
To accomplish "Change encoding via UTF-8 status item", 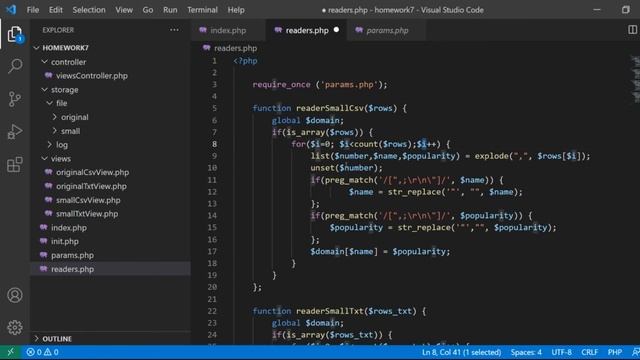I will click(562, 352).
